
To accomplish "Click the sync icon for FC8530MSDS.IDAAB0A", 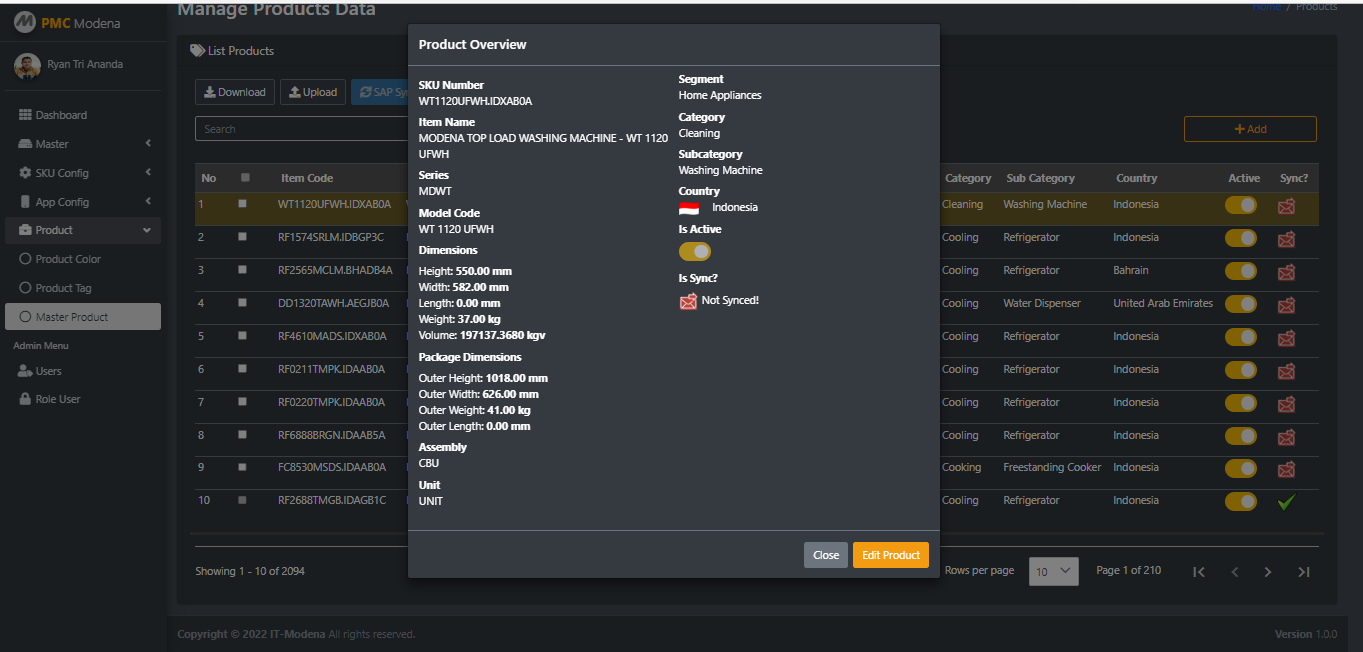I will pos(1286,469).
